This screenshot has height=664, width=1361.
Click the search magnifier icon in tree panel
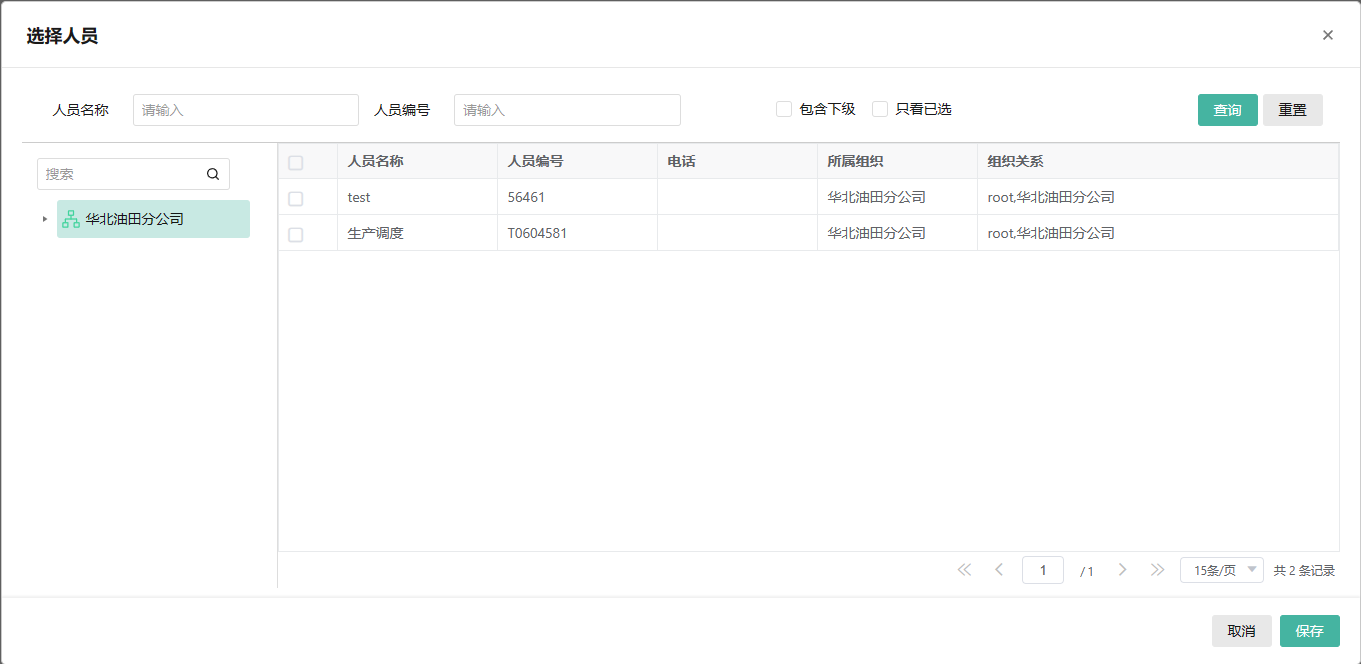click(213, 174)
